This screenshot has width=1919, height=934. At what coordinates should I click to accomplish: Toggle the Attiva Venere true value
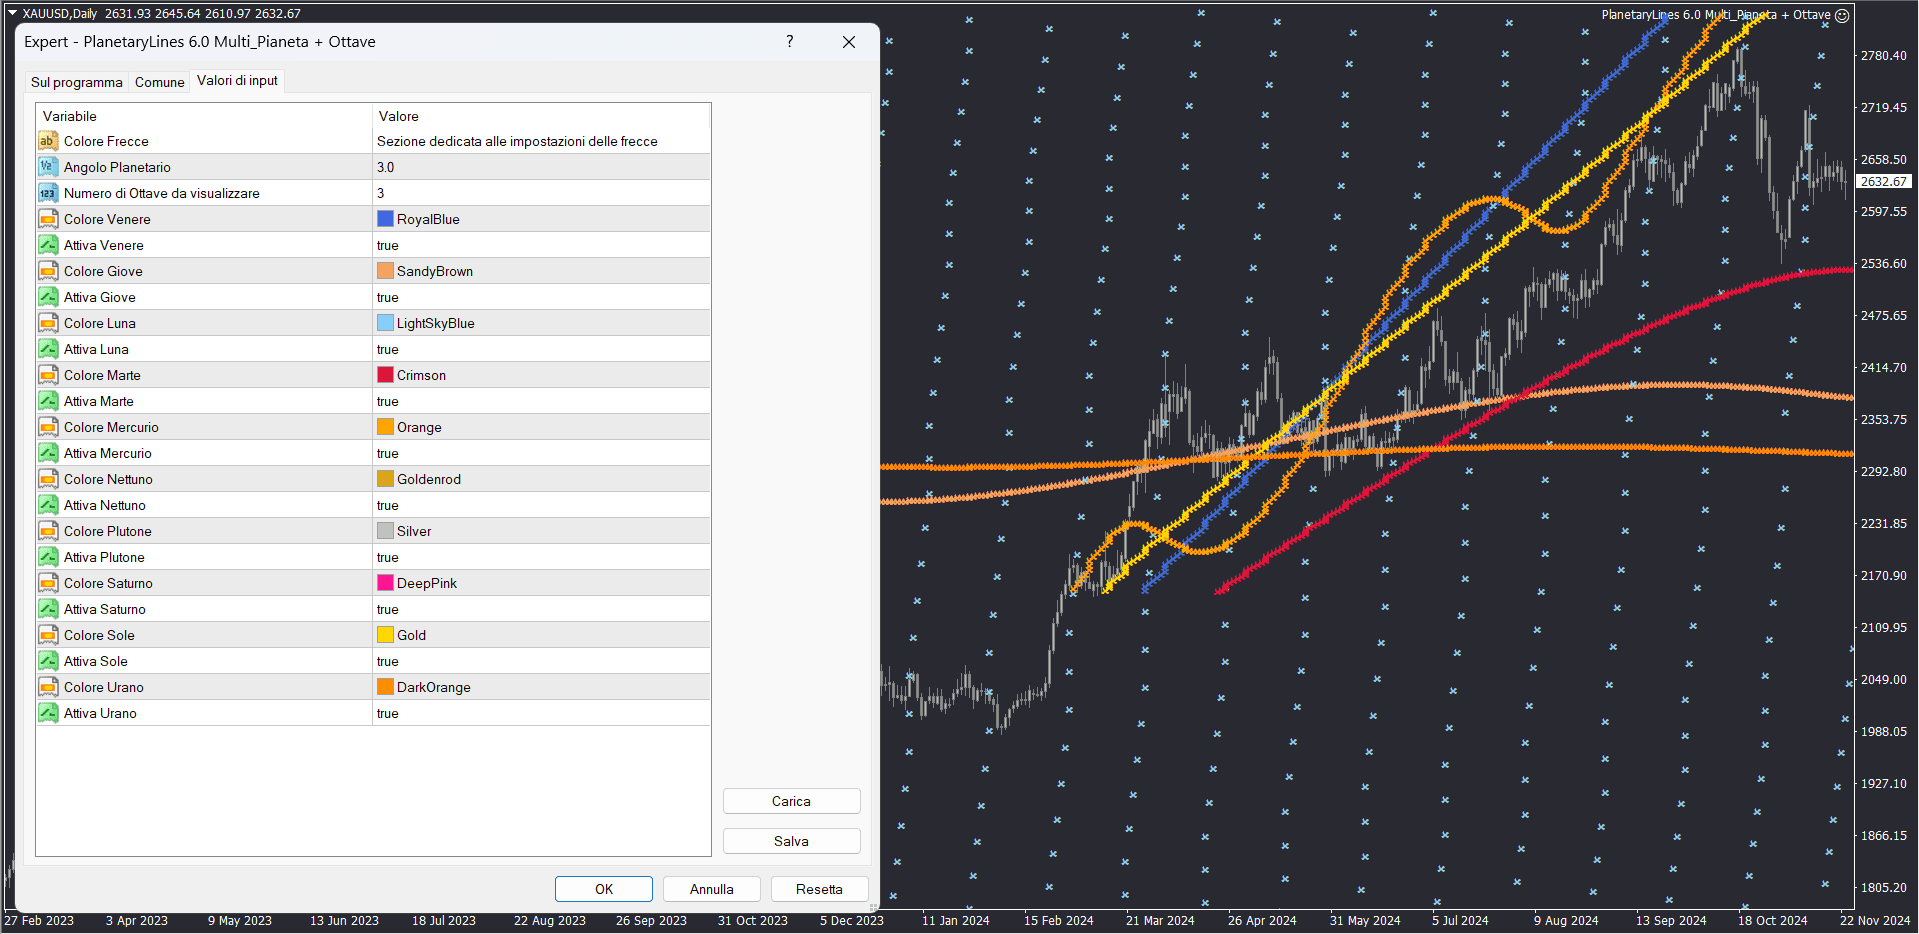point(541,245)
